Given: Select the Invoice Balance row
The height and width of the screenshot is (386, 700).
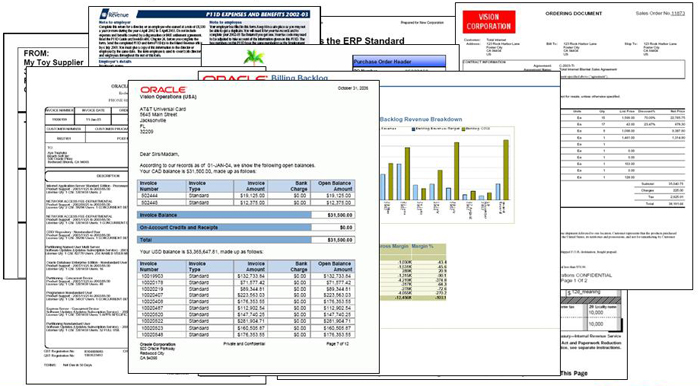Looking at the screenshot, I should (x=246, y=215).
